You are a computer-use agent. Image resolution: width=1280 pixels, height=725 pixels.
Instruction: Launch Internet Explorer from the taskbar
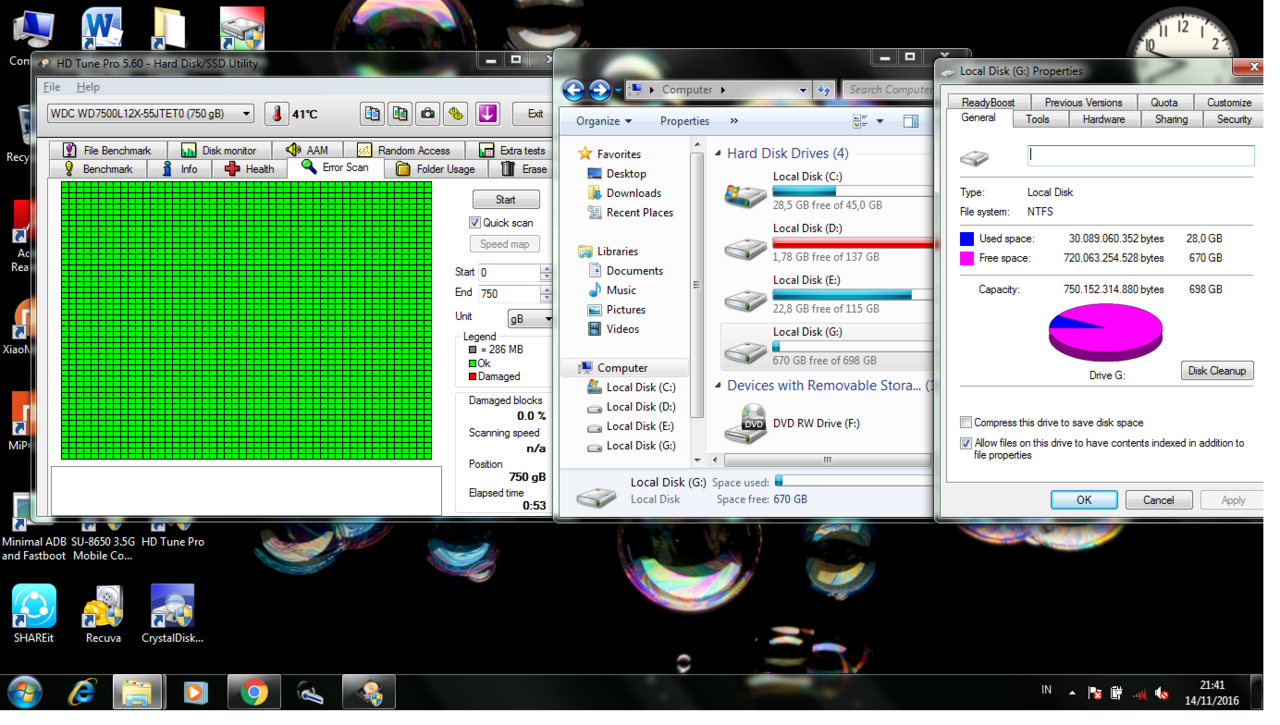82,692
